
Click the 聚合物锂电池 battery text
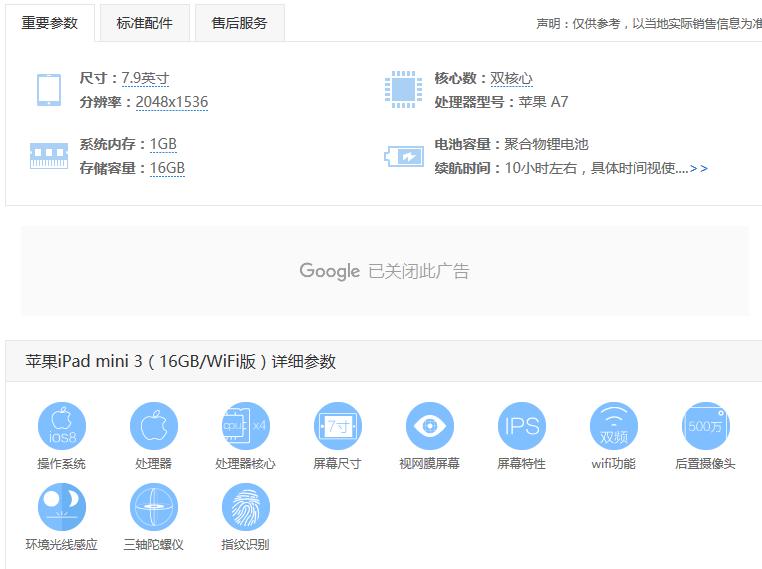coord(546,144)
